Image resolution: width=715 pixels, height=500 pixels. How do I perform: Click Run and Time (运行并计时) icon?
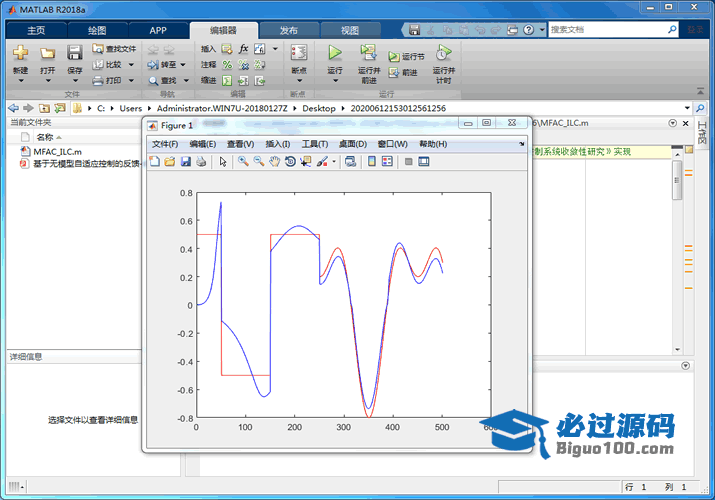[x=443, y=53]
